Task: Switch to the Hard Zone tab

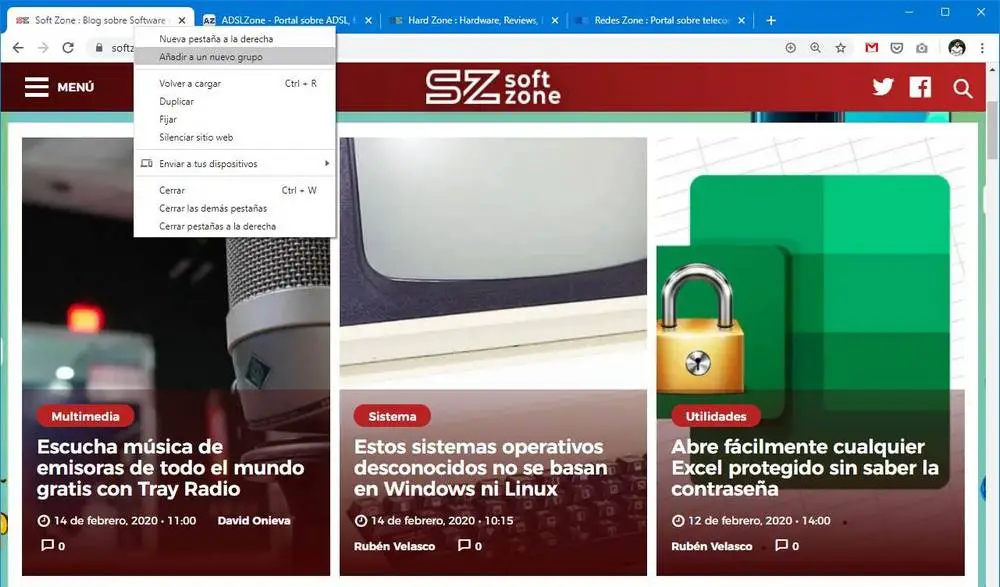Action: click(473, 20)
